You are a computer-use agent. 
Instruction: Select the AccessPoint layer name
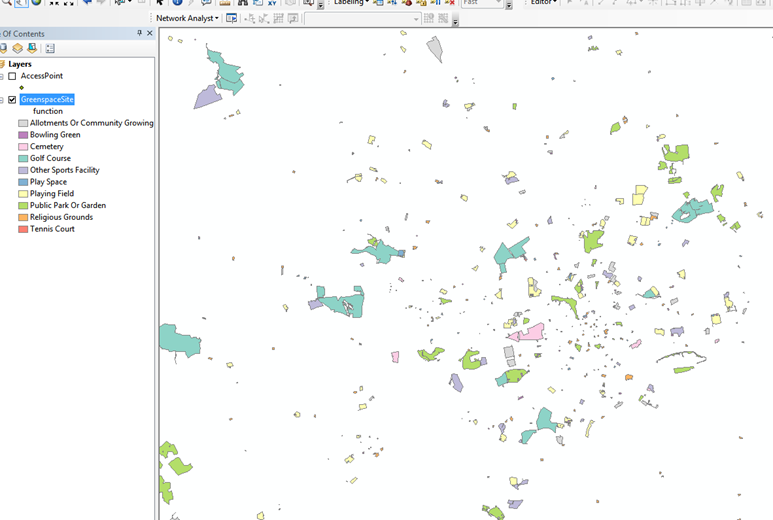click(42, 76)
